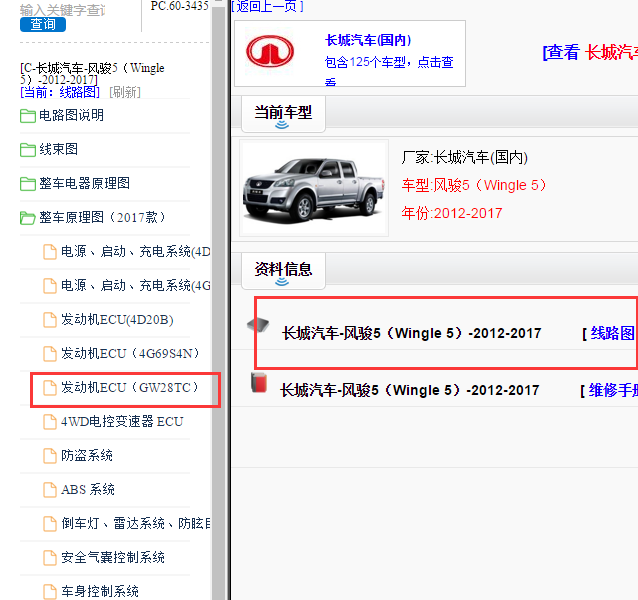The image size is (638, 600).
Task: Open 4WD电控变速器 ECU diagram entry
Action: click(x=122, y=421)
